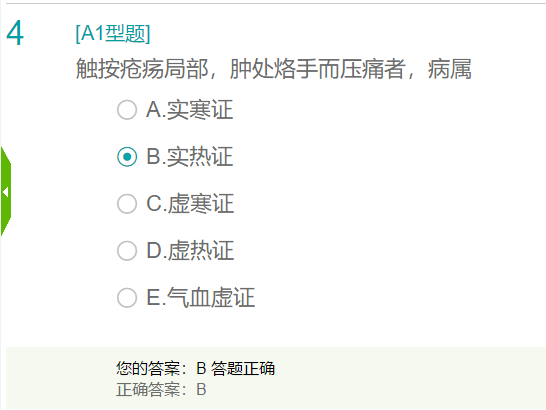Select radio button for option A
Image resolution: width=546 pixels, height=410 pixels.
pos(127,110)
